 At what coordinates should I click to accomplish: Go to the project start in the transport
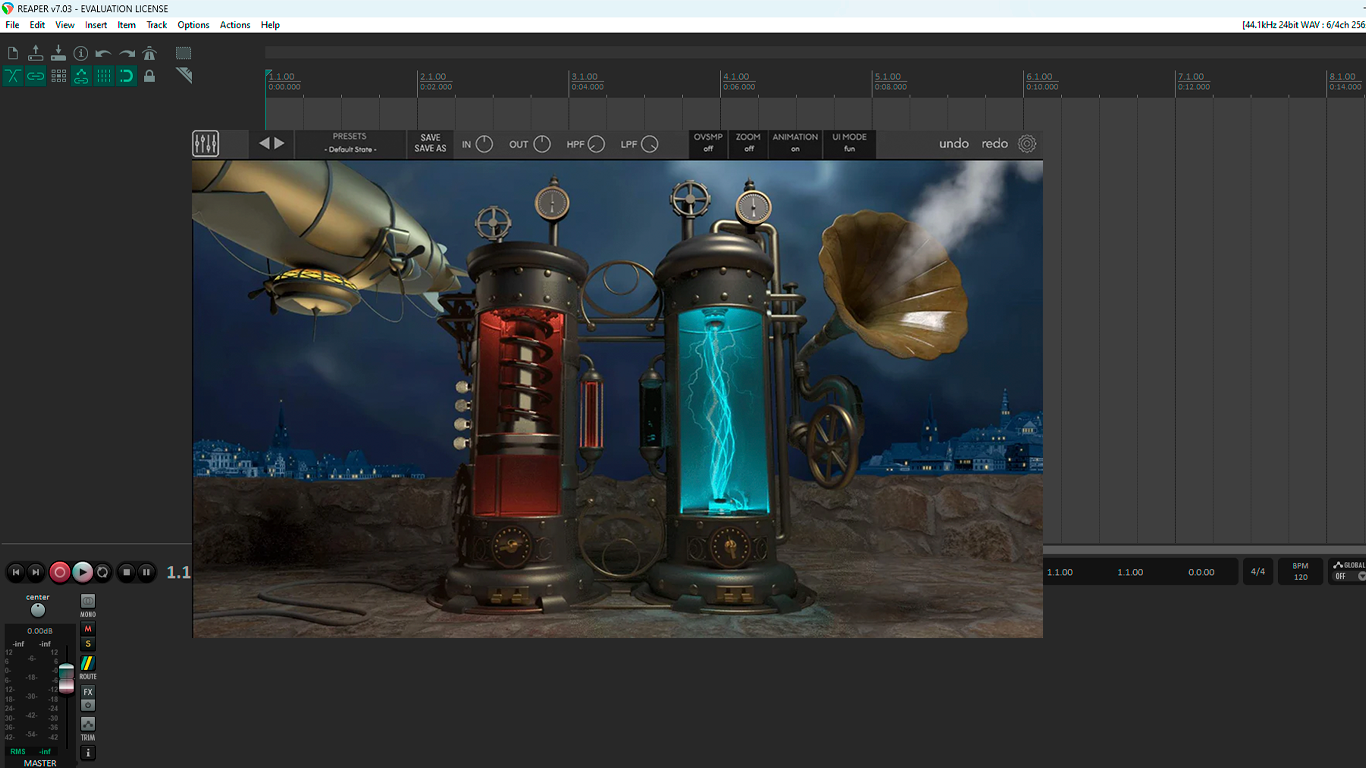[15, 572]
